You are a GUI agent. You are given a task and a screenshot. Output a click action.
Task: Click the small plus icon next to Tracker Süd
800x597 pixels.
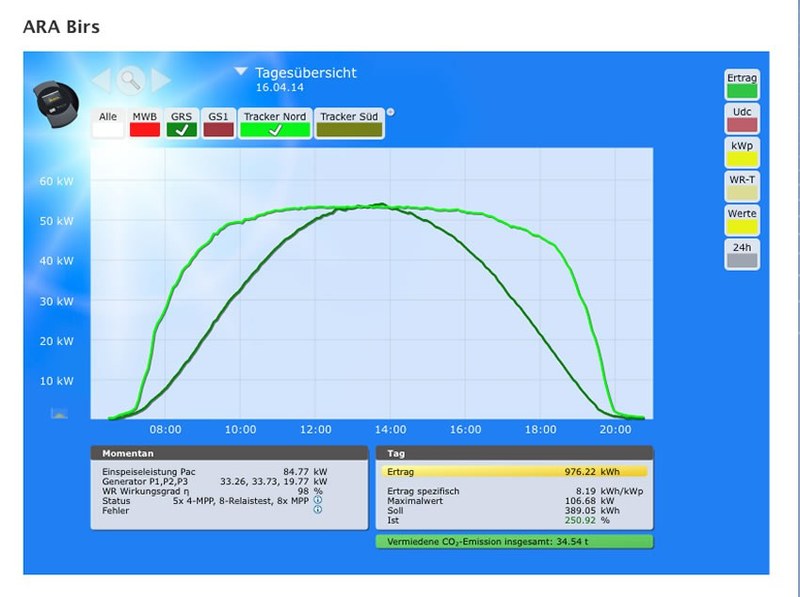pos(390,112)
